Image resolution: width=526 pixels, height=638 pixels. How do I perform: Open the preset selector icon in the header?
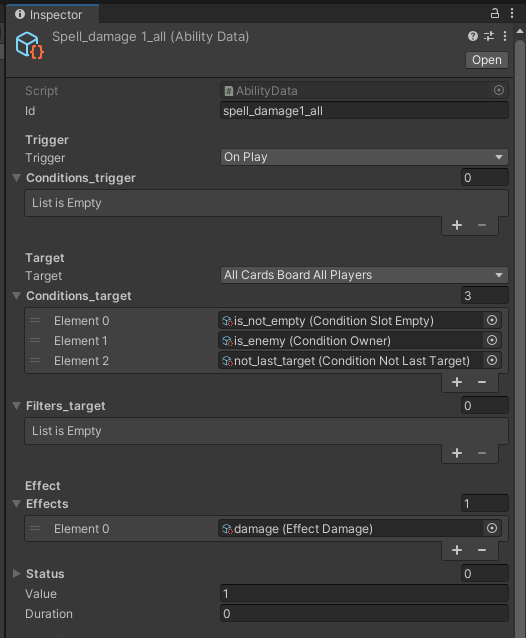[489, 36]
